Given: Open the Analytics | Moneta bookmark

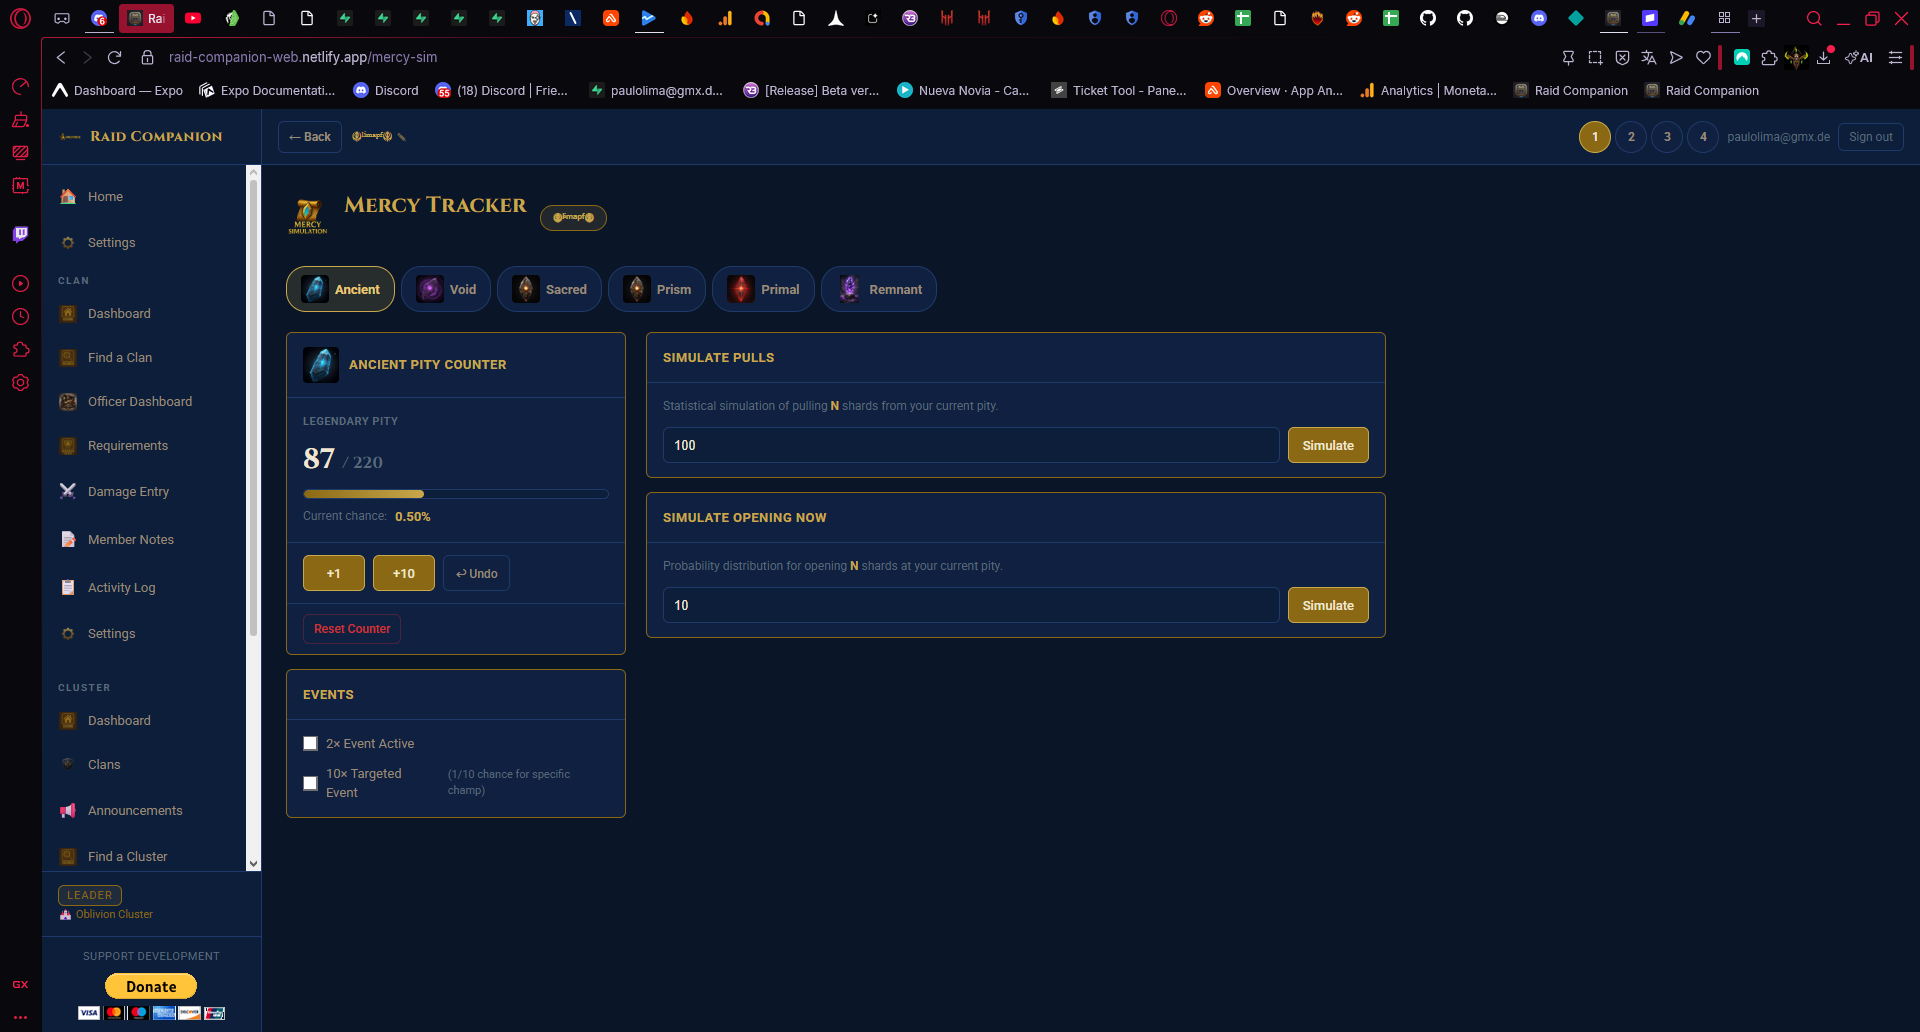Looking at the screenshot, I should coord(1428,90).
